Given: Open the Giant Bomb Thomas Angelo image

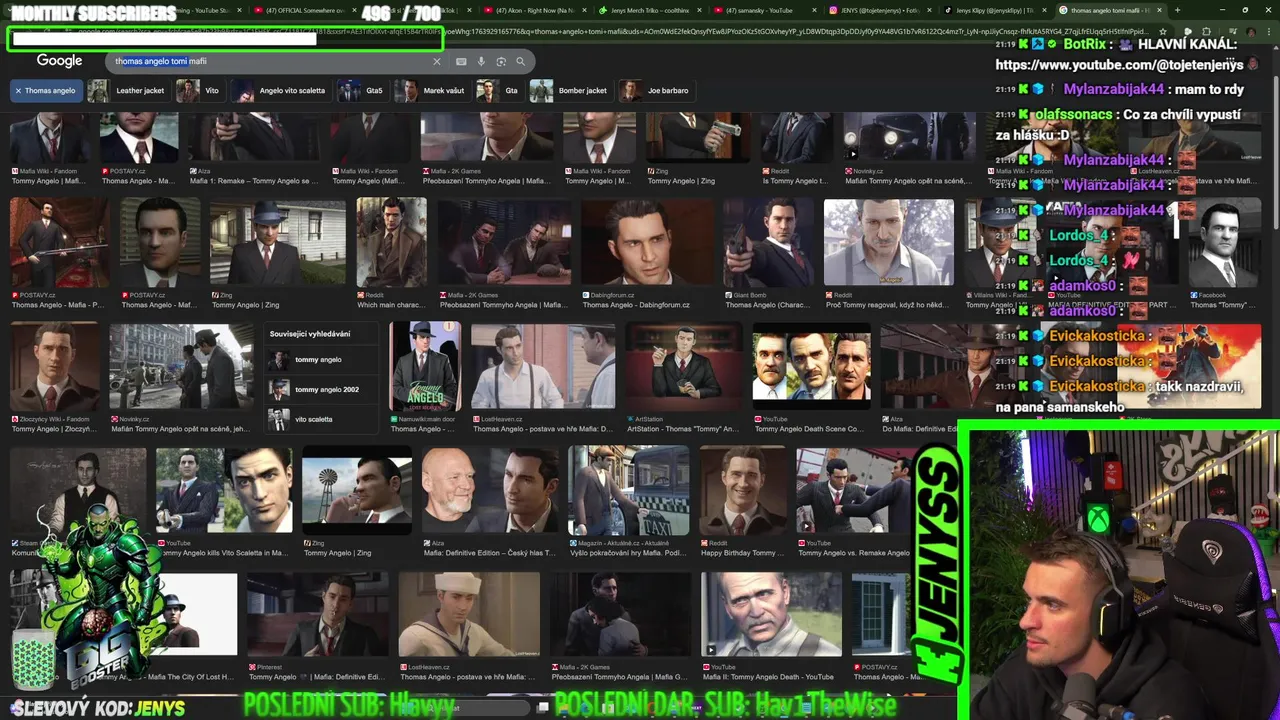Looking at the screenshot, I should pyautogui.click(x=769, y=243).
